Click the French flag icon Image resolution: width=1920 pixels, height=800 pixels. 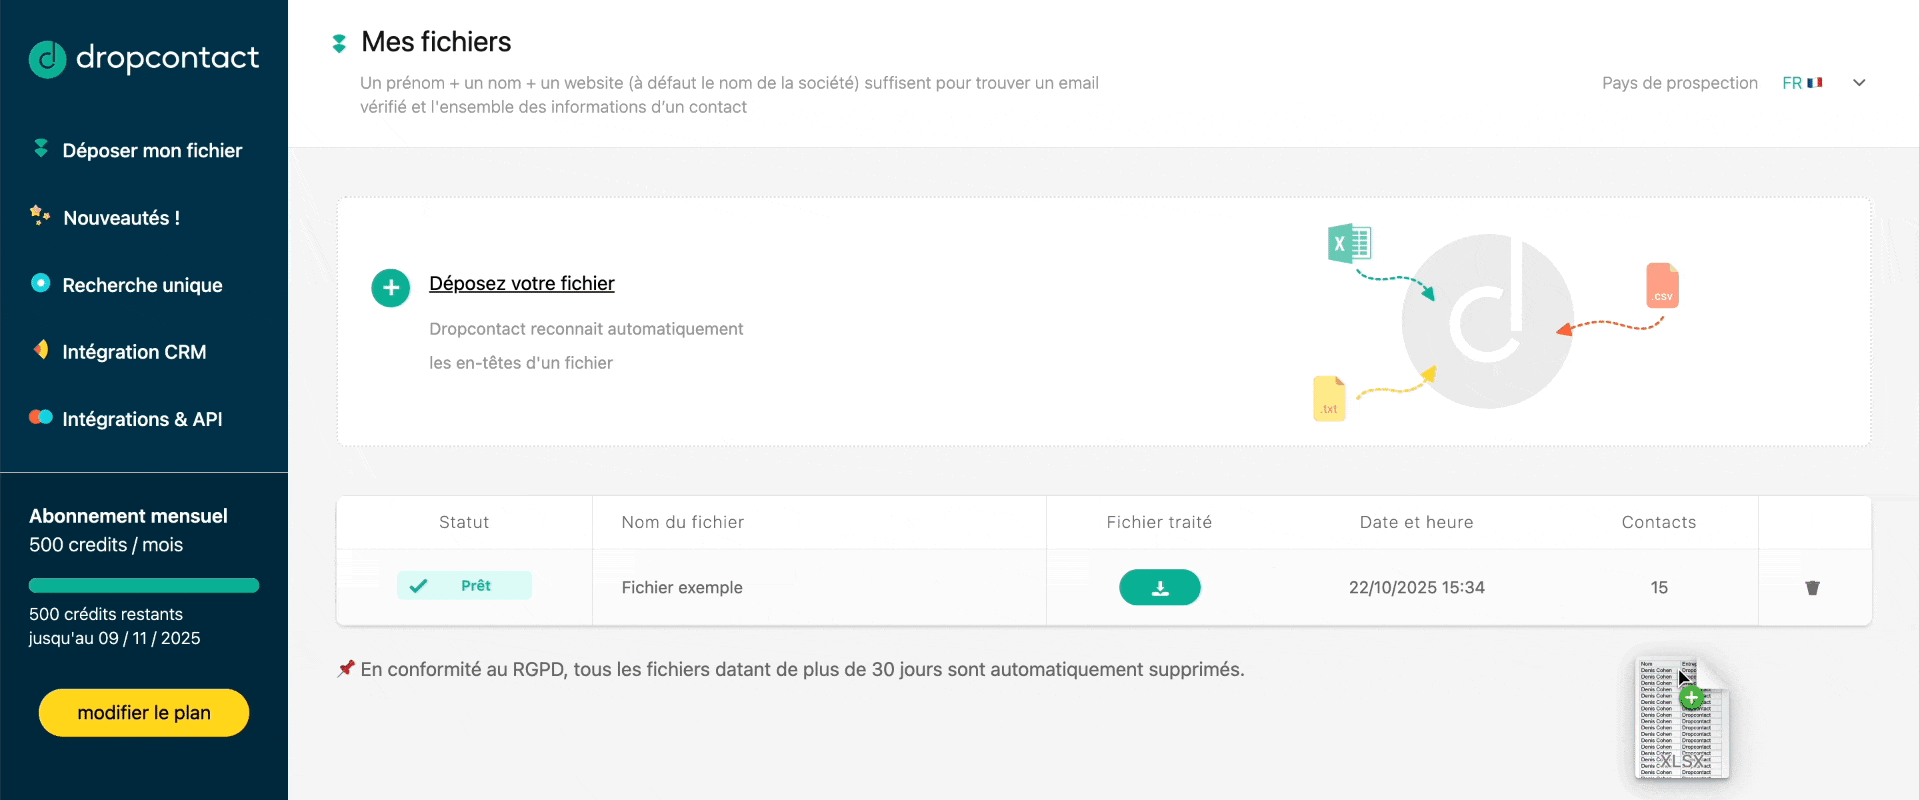1815,83
